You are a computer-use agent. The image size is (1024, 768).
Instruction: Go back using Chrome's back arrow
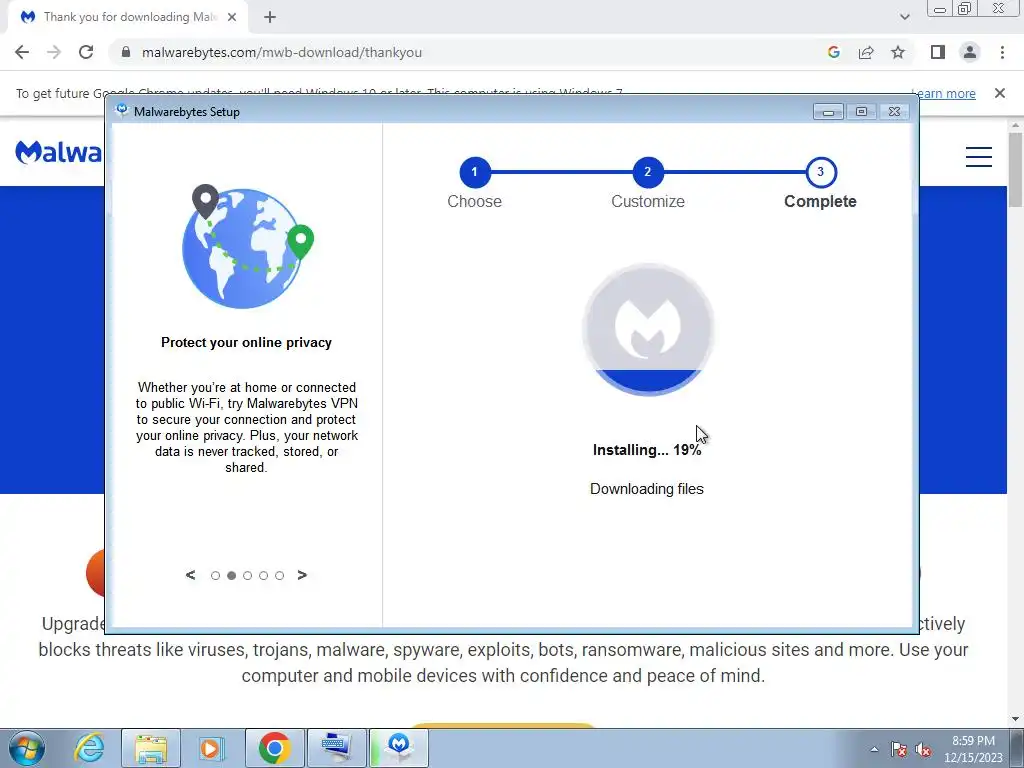22,52
